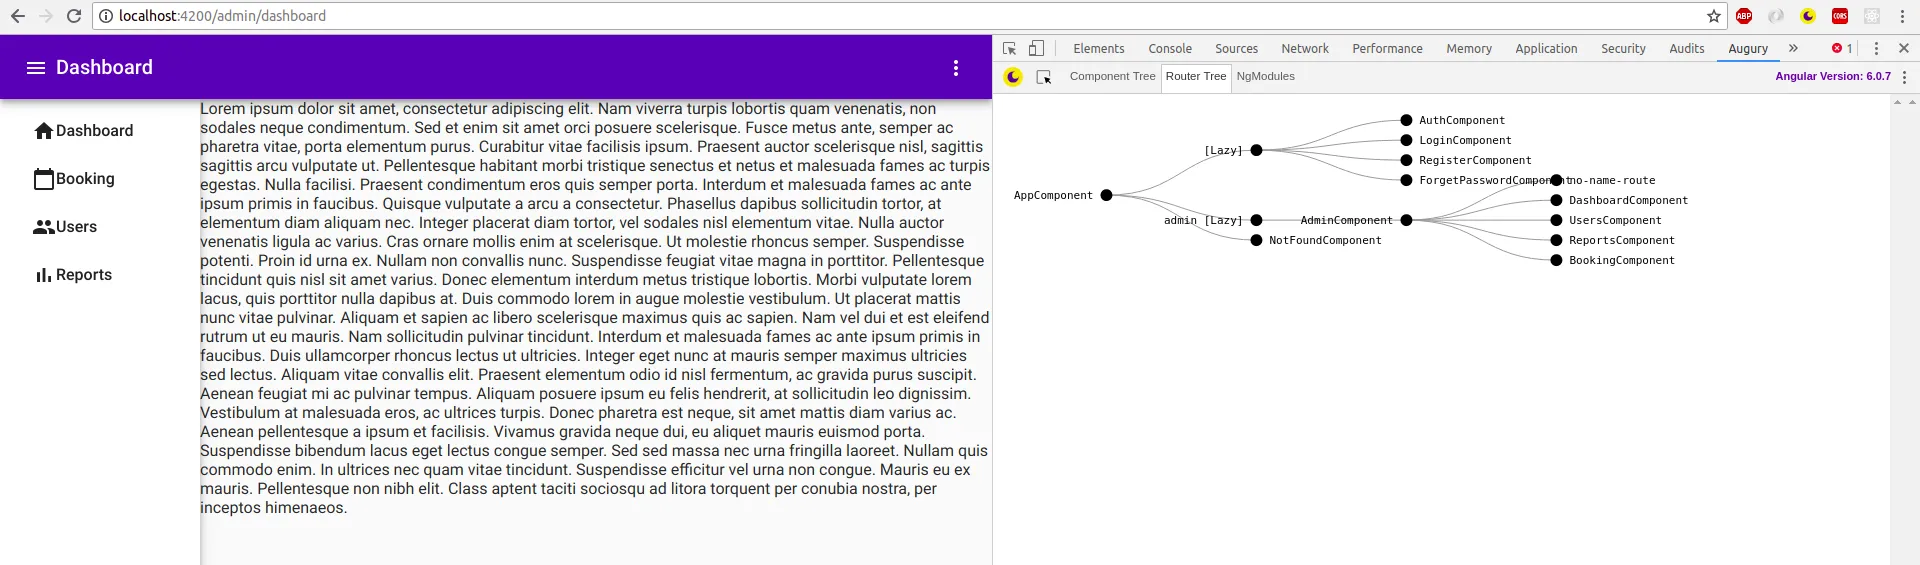The height and width of the screenshot is (565, 1920).
Task: Activate Augury component inspector picker
Action: (1044, 77)
